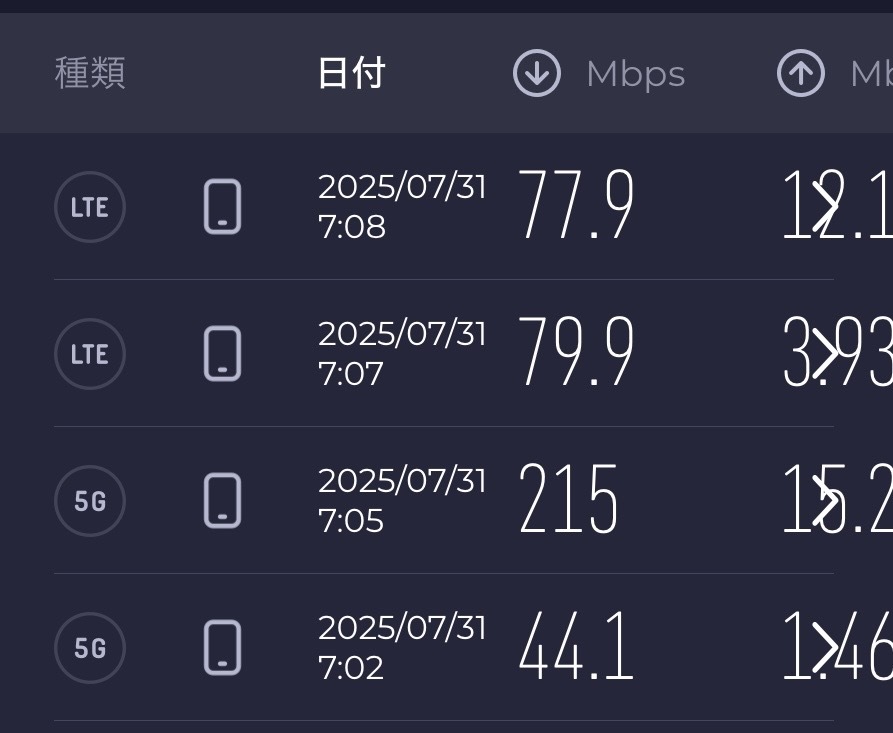The width and height of the screenshot is (893, 733).
Task: Click the 5G badge for the 7:05 test
Action: coord(90,501)
